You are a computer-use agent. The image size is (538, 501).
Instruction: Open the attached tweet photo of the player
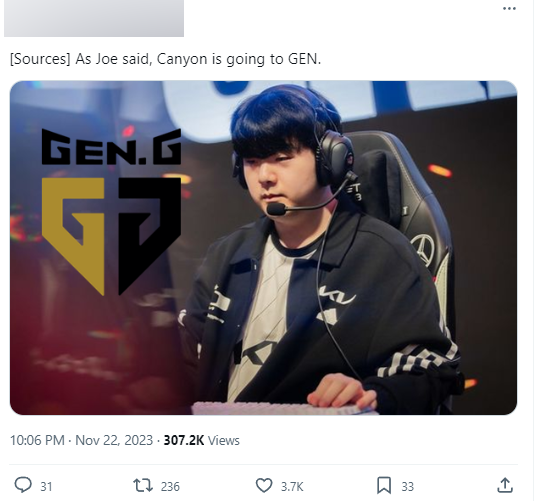(x=264, y=248)
